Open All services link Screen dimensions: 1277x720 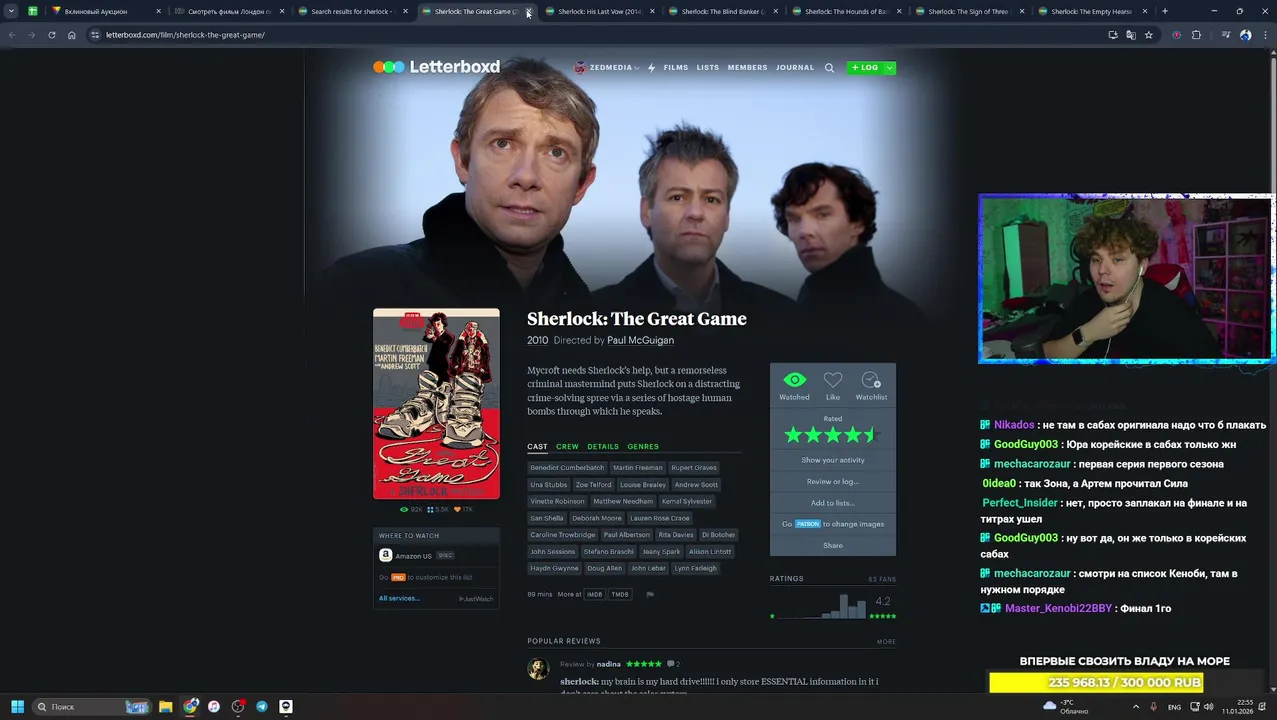click(399, 599)
